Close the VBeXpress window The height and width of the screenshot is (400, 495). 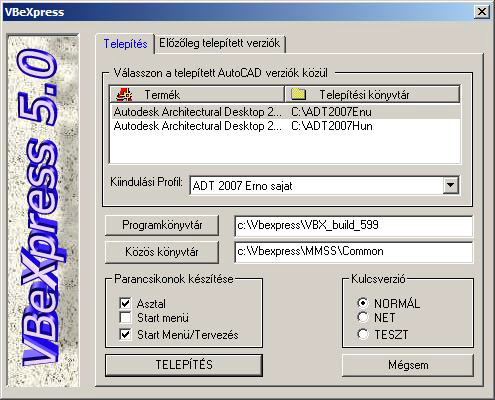pos(482,12)
